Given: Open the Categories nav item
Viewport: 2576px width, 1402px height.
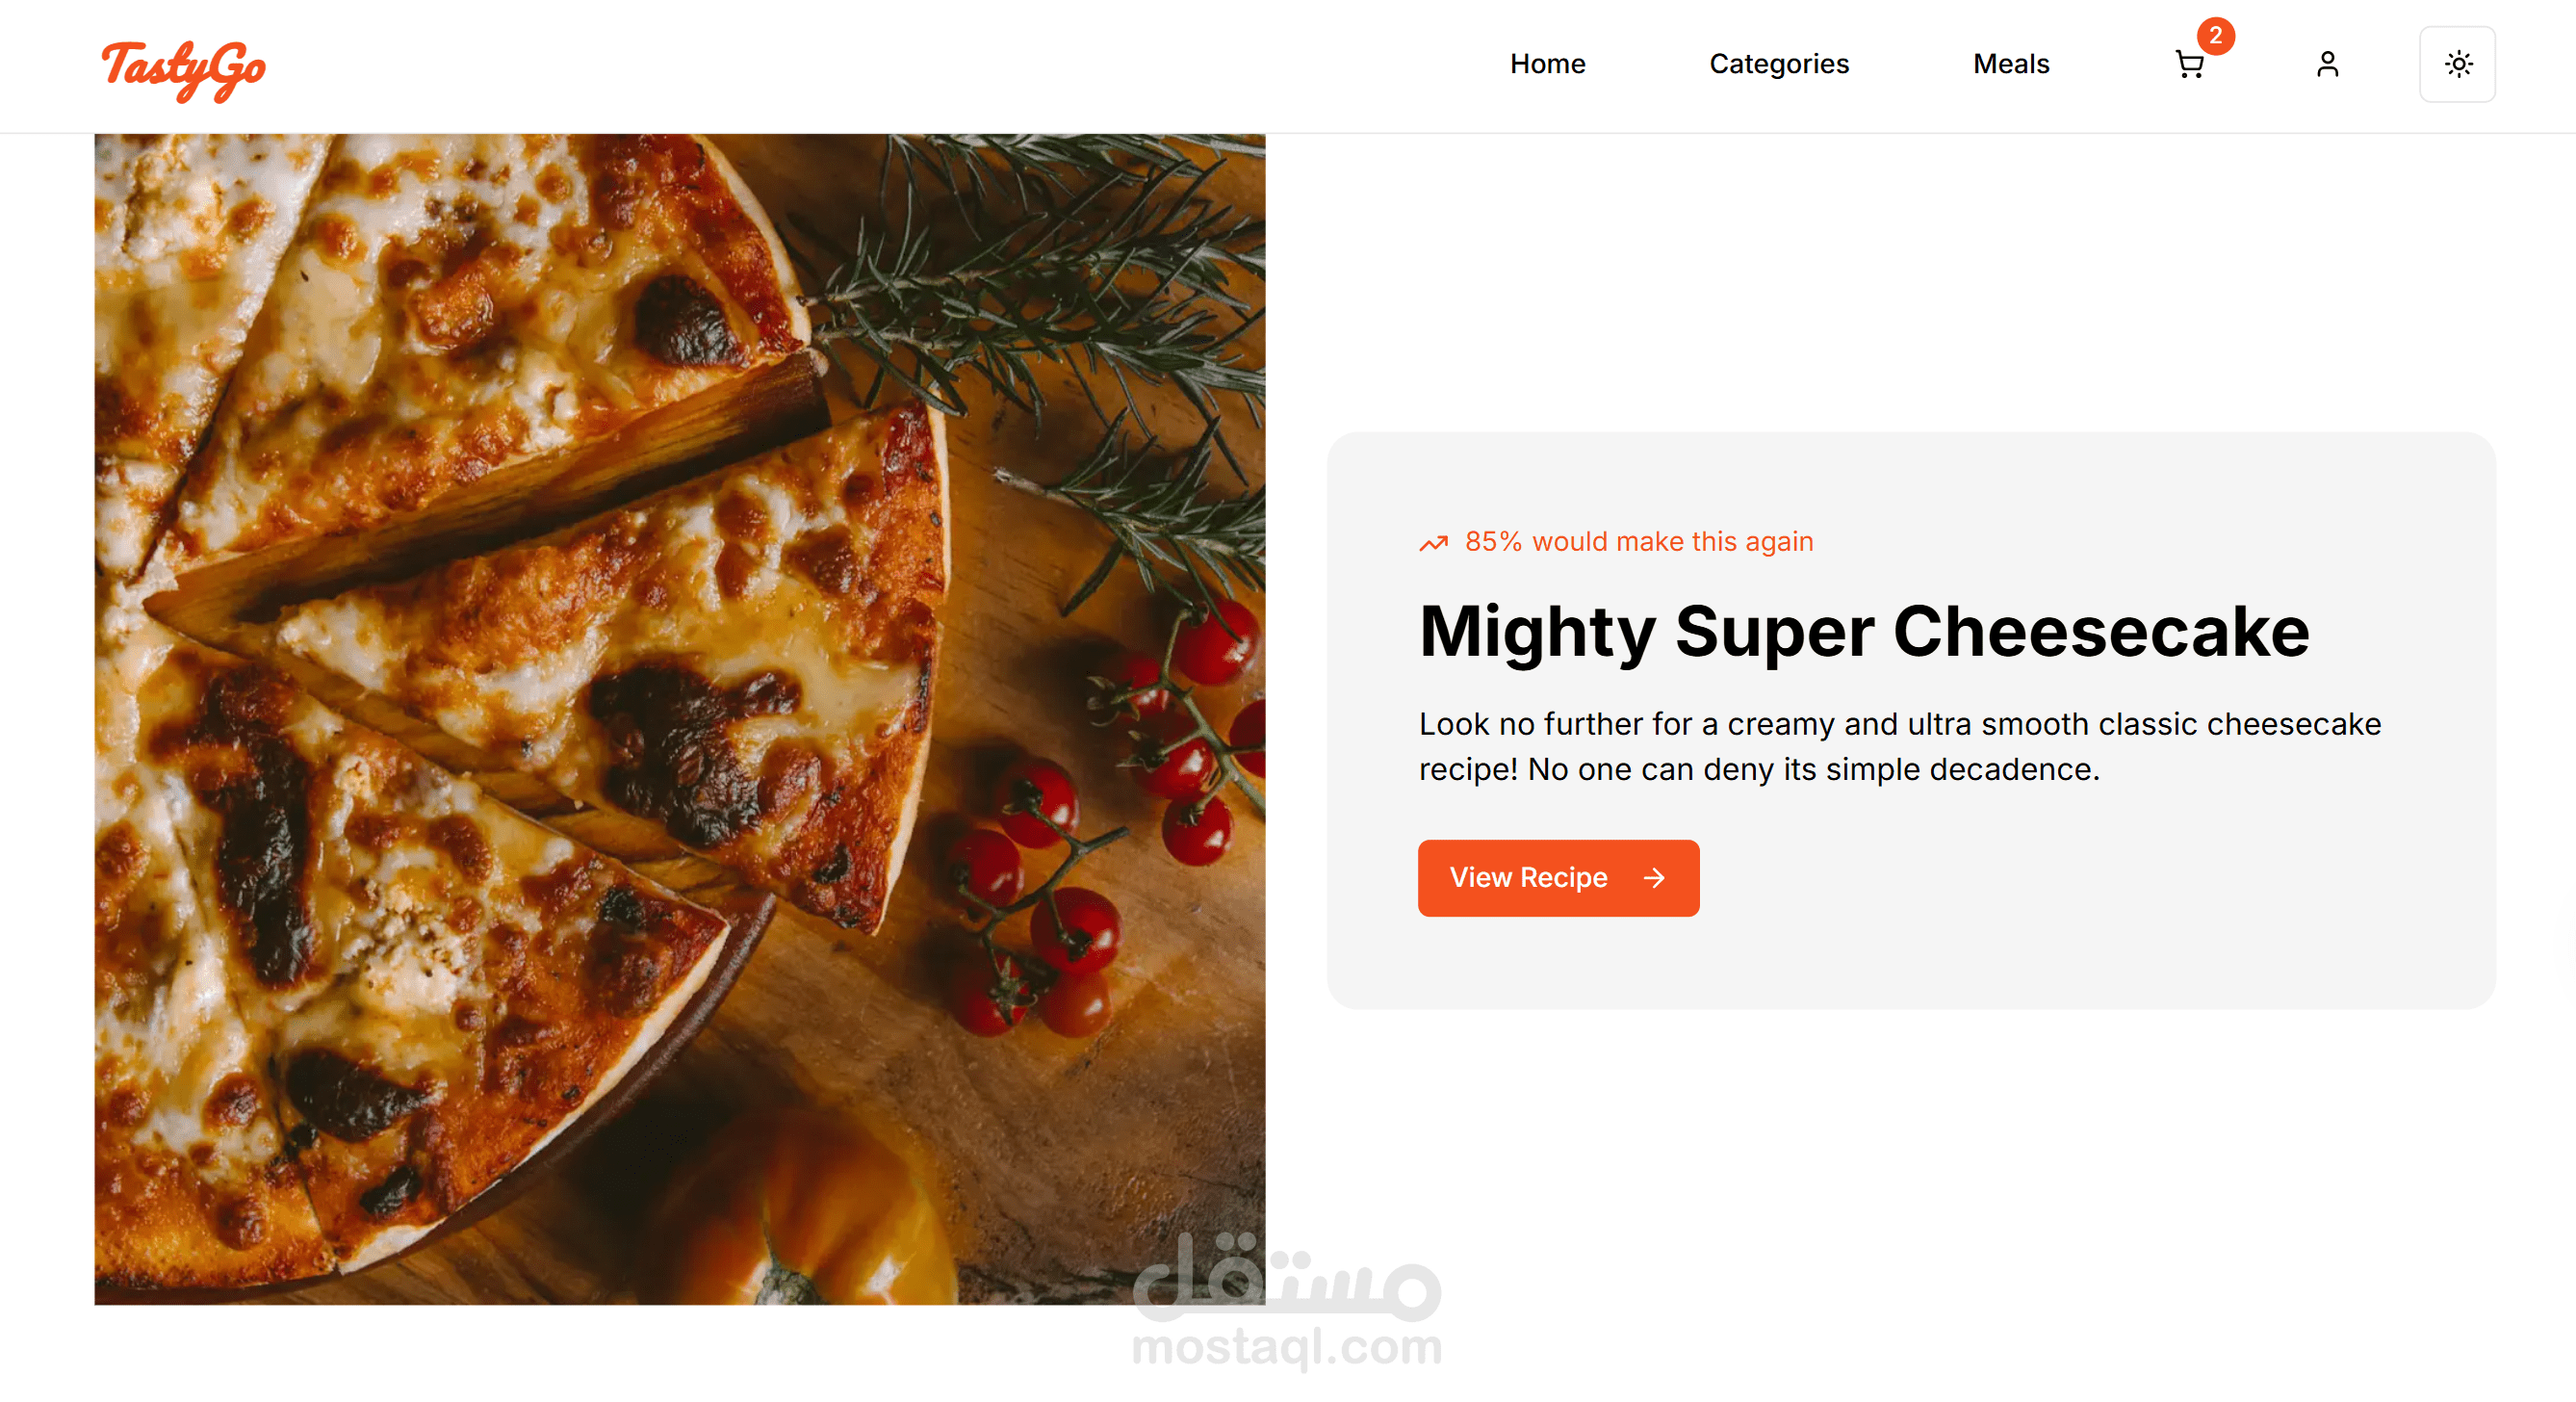Looking at the screenshot, I should tap(1778, 64).
